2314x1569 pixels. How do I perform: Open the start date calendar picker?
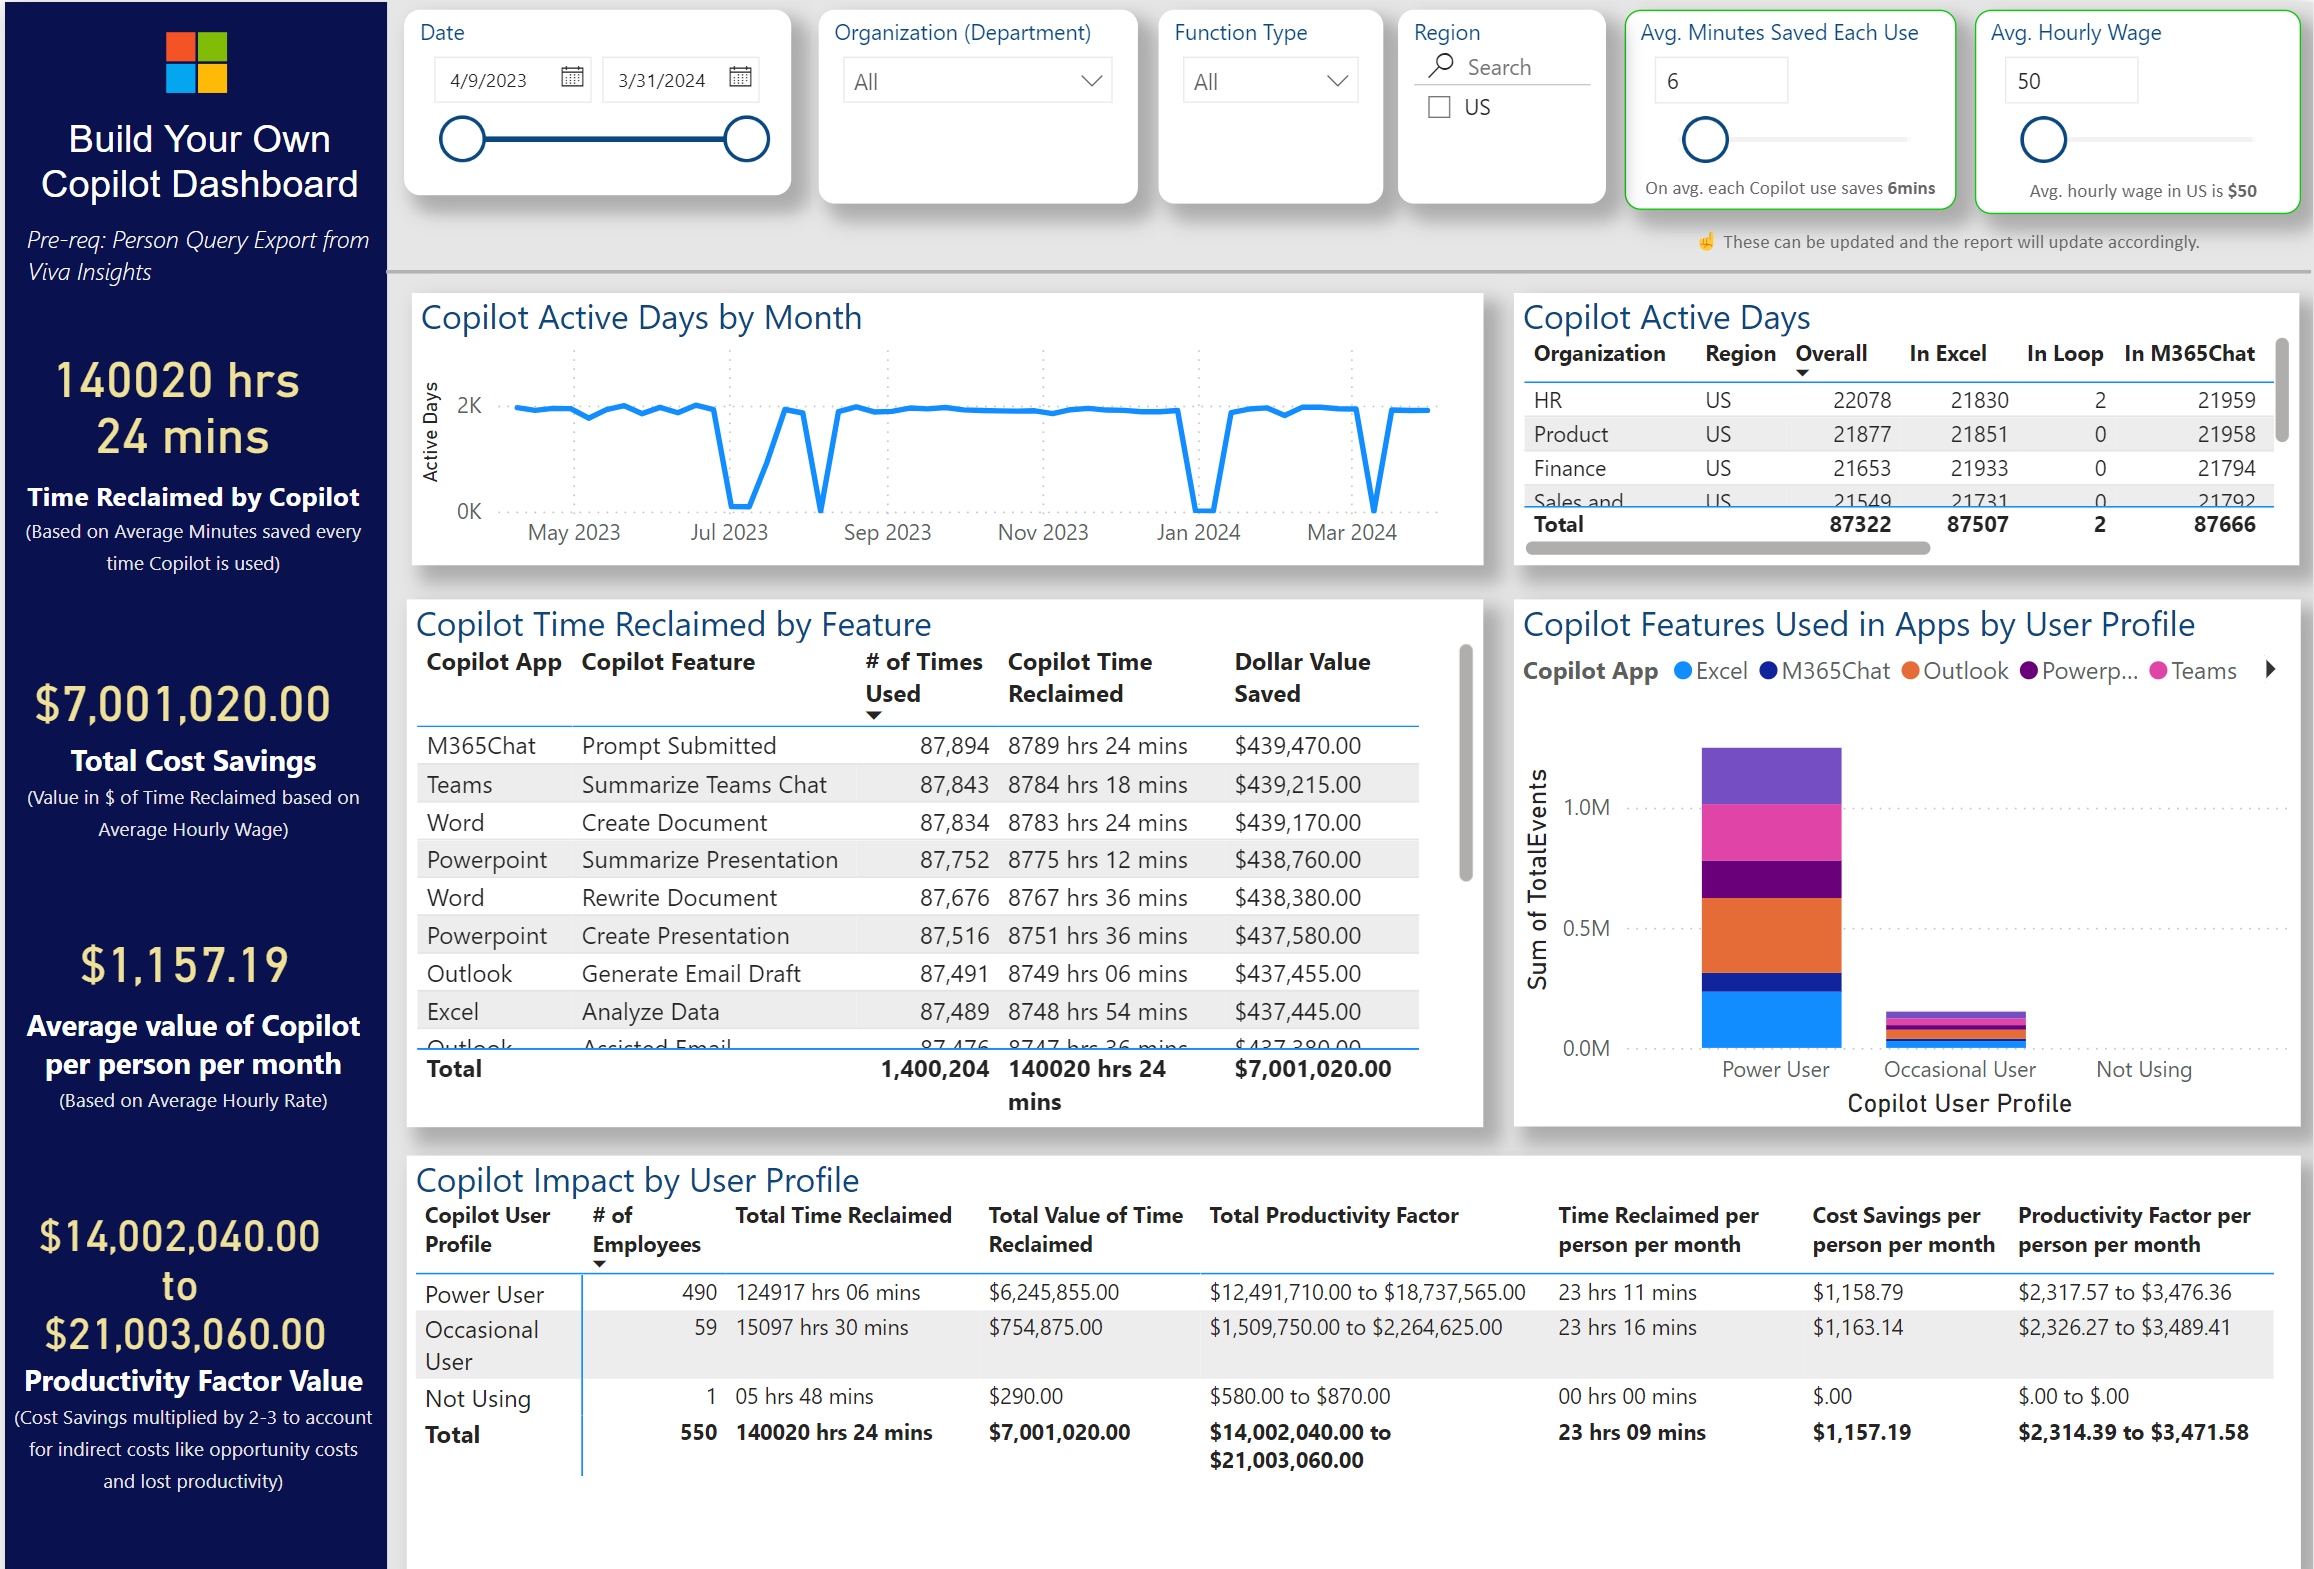pyautogui.click(x=572, y=77)
